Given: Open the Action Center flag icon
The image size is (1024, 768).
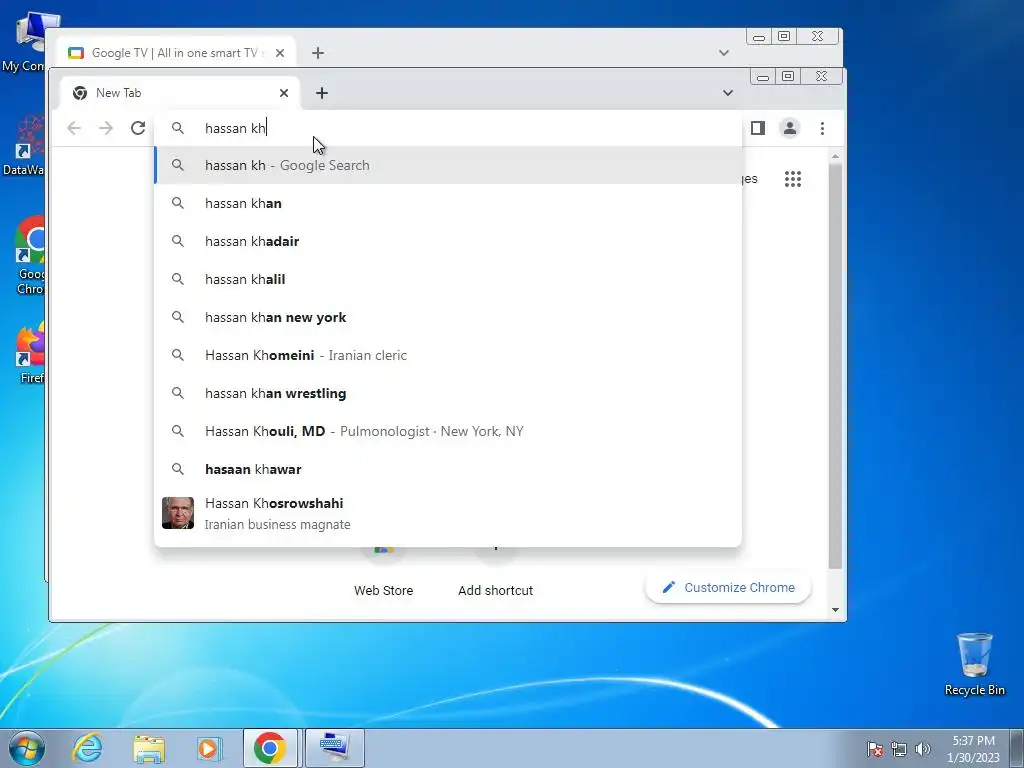Looking at the screenshot, I should pyautogui.click(x=875, y=749).
